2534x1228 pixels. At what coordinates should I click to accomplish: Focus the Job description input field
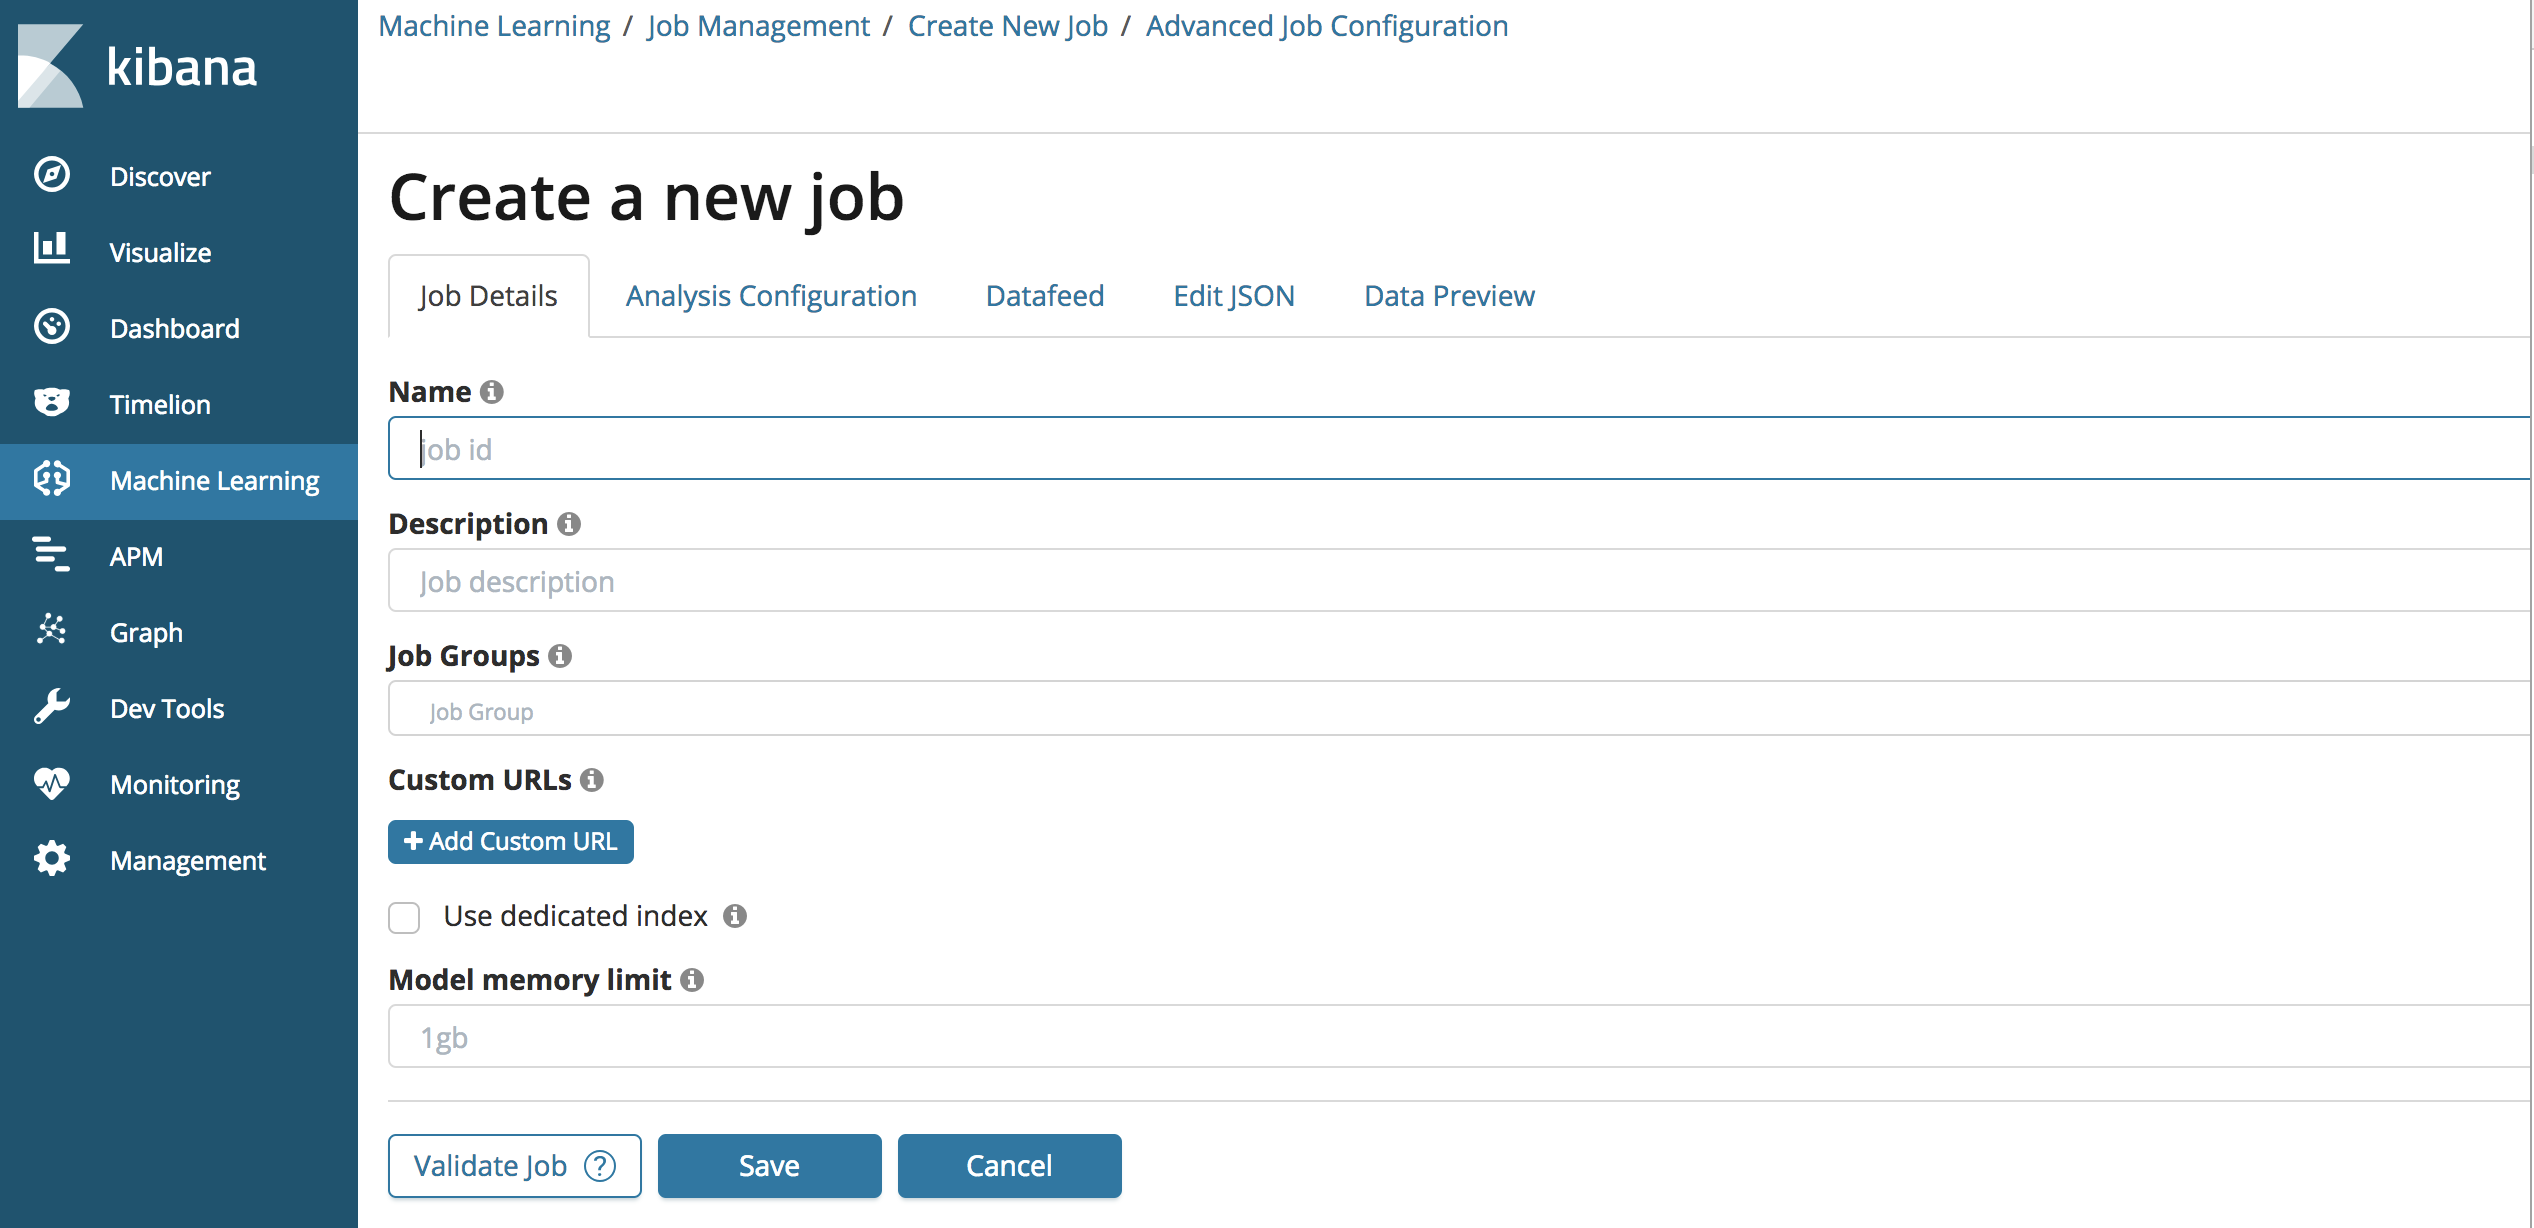point(1458,581)
